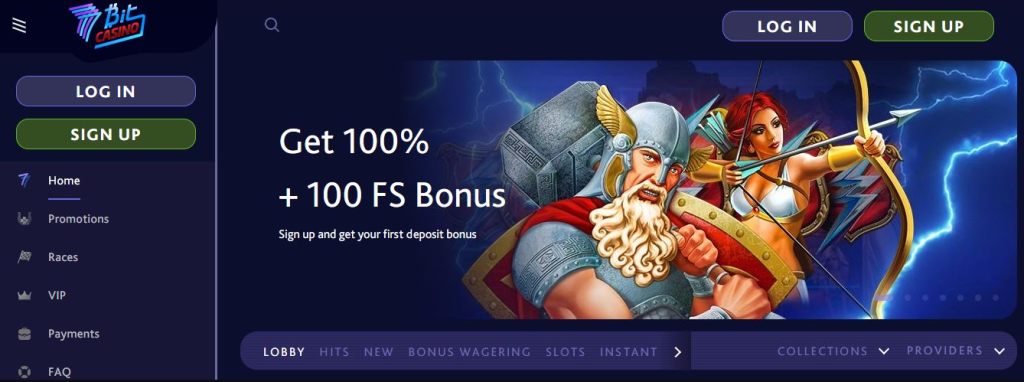Click the FAQ lifebuoy icon
This screenshot has height=382, width=1024.
coord(24,372)
